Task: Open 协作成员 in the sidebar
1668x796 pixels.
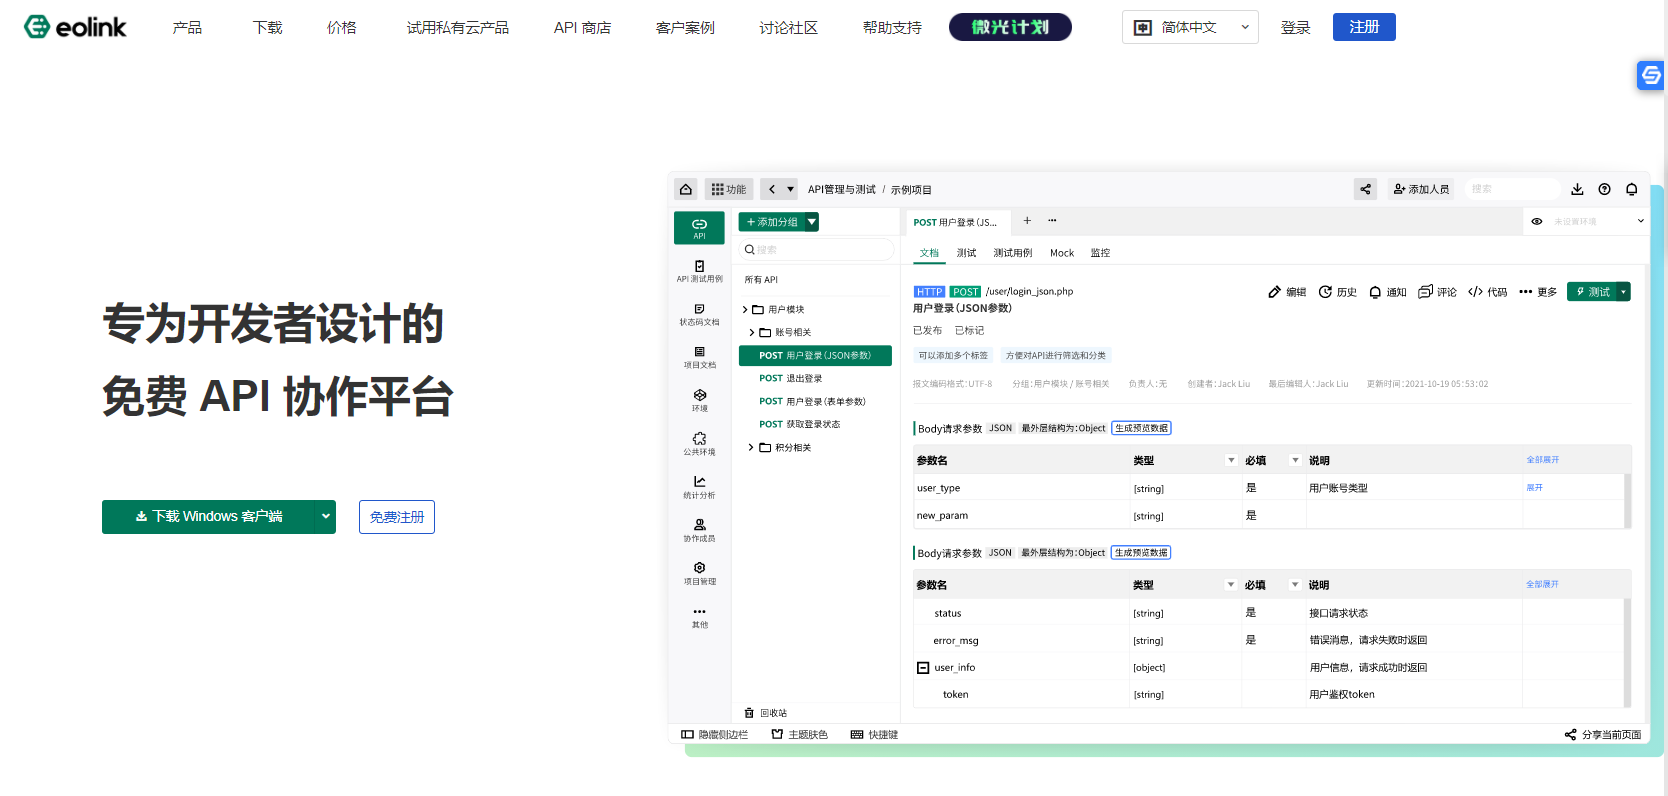Action: click(x=699, y=530)
